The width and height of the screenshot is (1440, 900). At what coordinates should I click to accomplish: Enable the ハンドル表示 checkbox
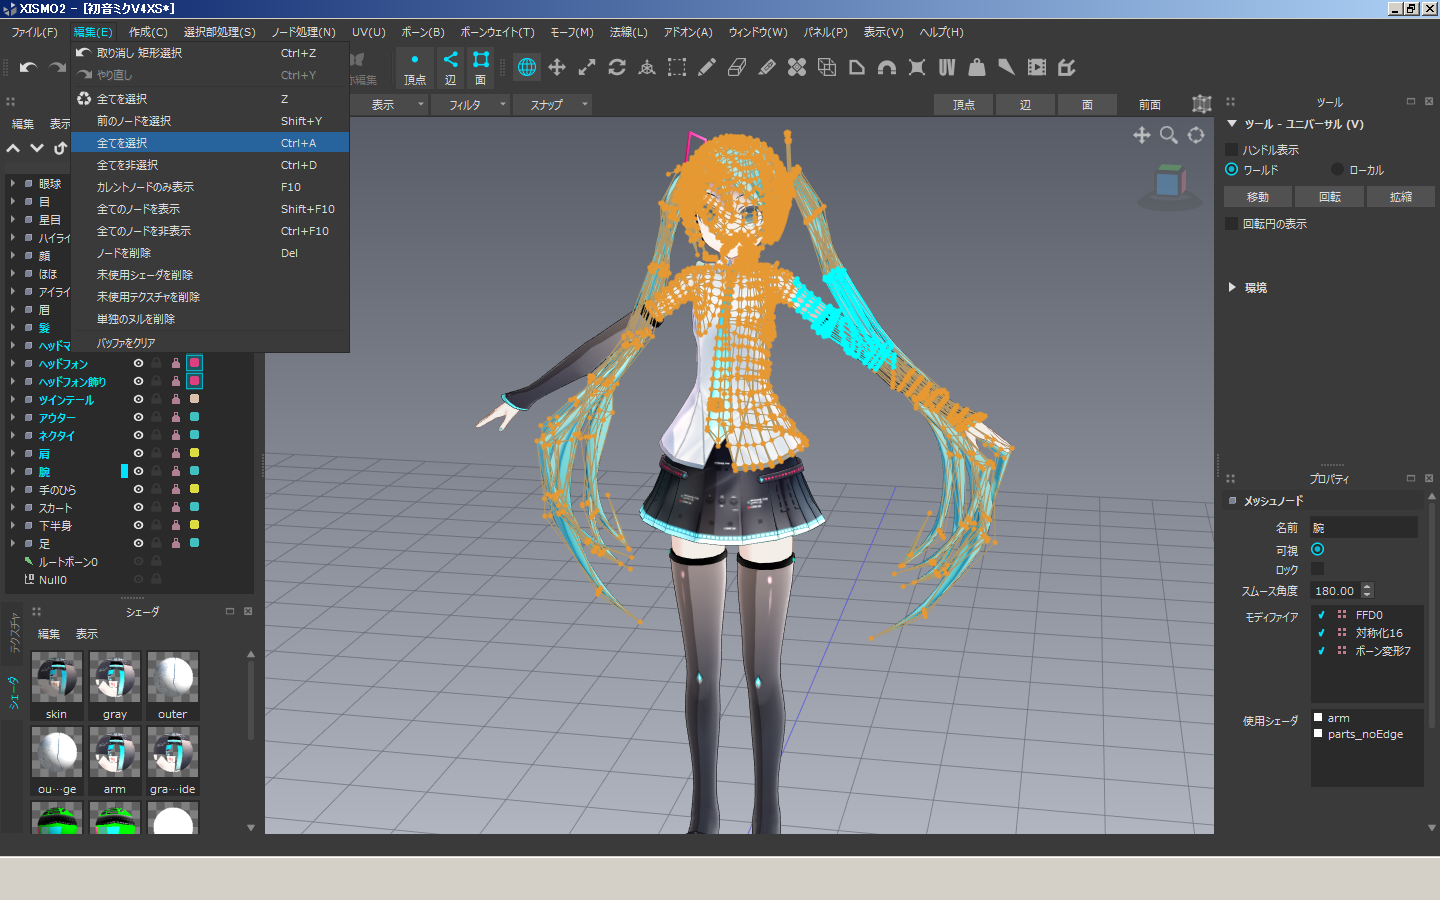tap(1232, 149)
